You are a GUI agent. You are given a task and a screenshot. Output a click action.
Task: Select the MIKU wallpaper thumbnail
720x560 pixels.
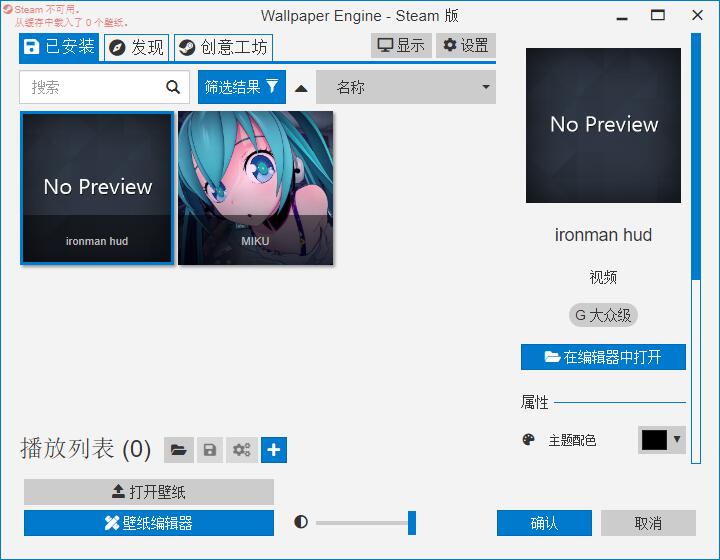tap(256, 188)
